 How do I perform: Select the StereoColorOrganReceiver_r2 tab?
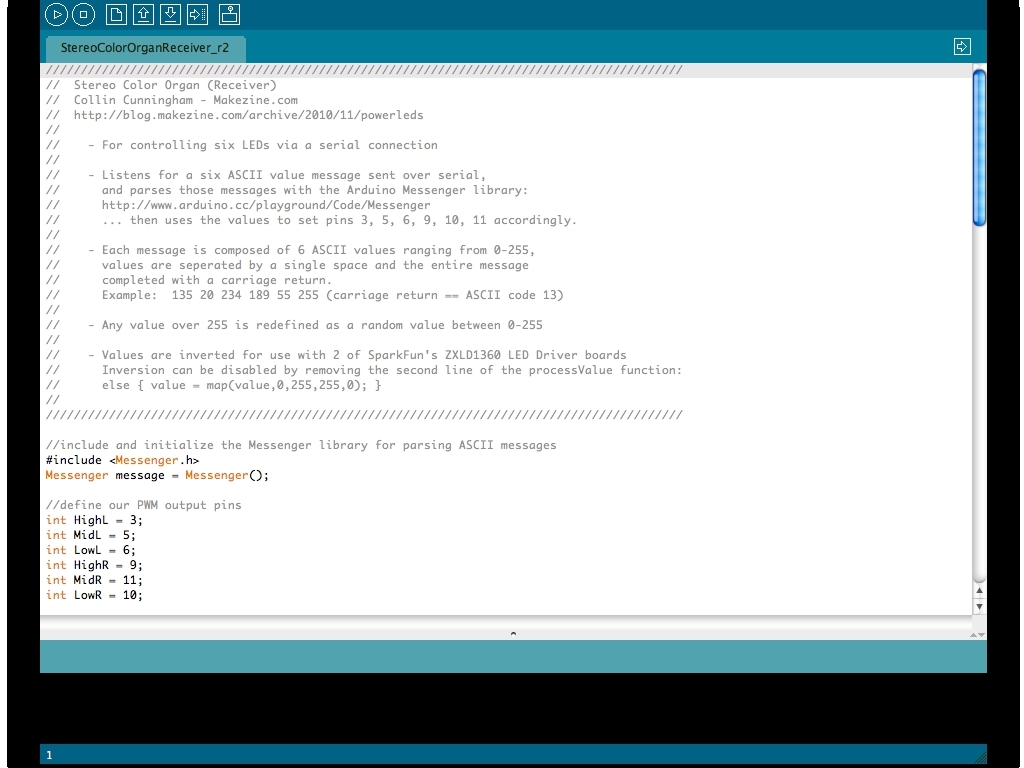pyautogui.click(x=145, y=48)
